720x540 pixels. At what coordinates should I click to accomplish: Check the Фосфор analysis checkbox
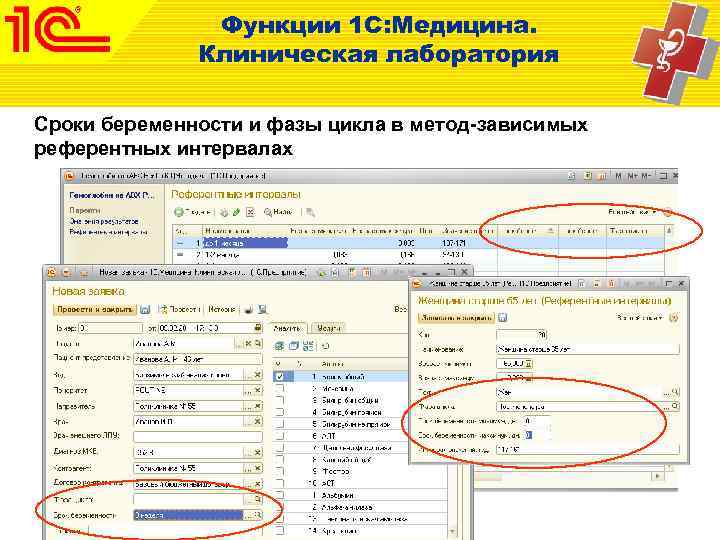(280, 472)
